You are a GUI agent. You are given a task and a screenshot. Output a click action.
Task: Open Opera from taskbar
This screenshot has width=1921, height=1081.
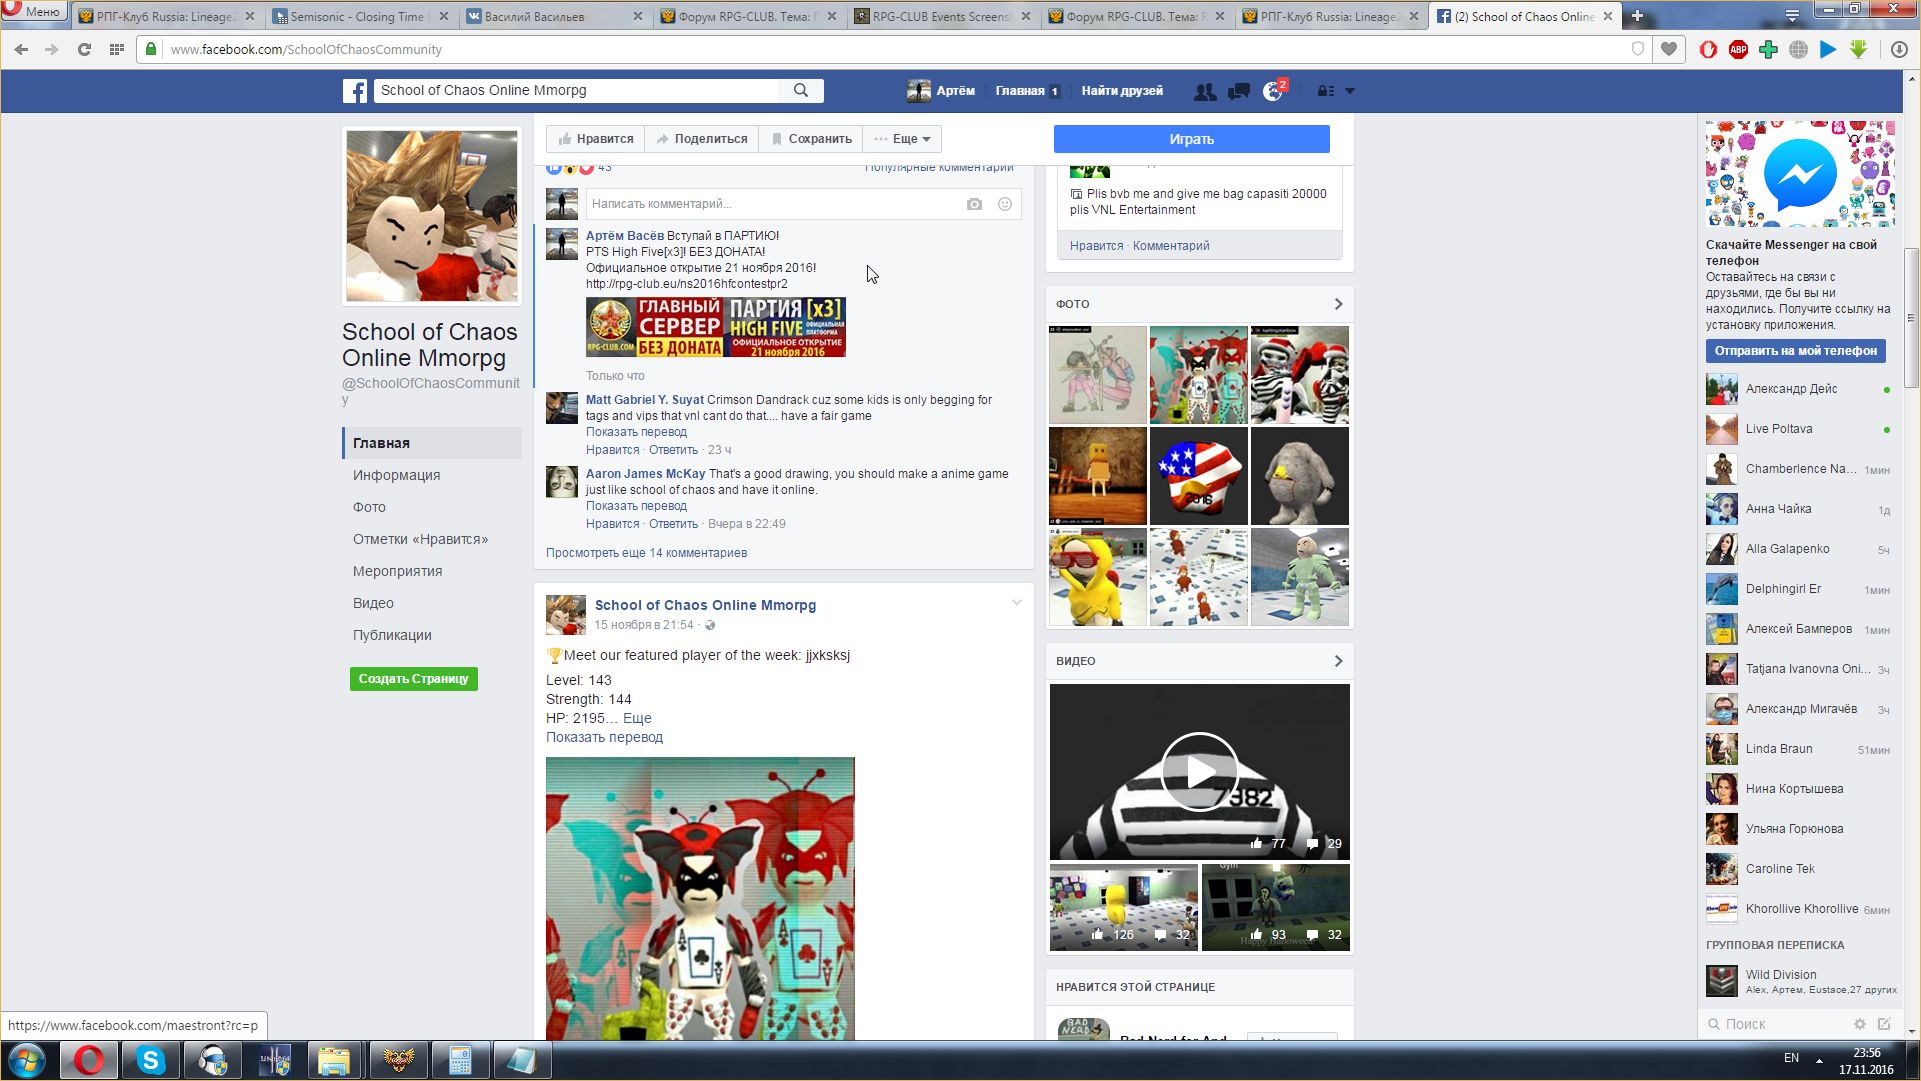[x=88, y=1060]
